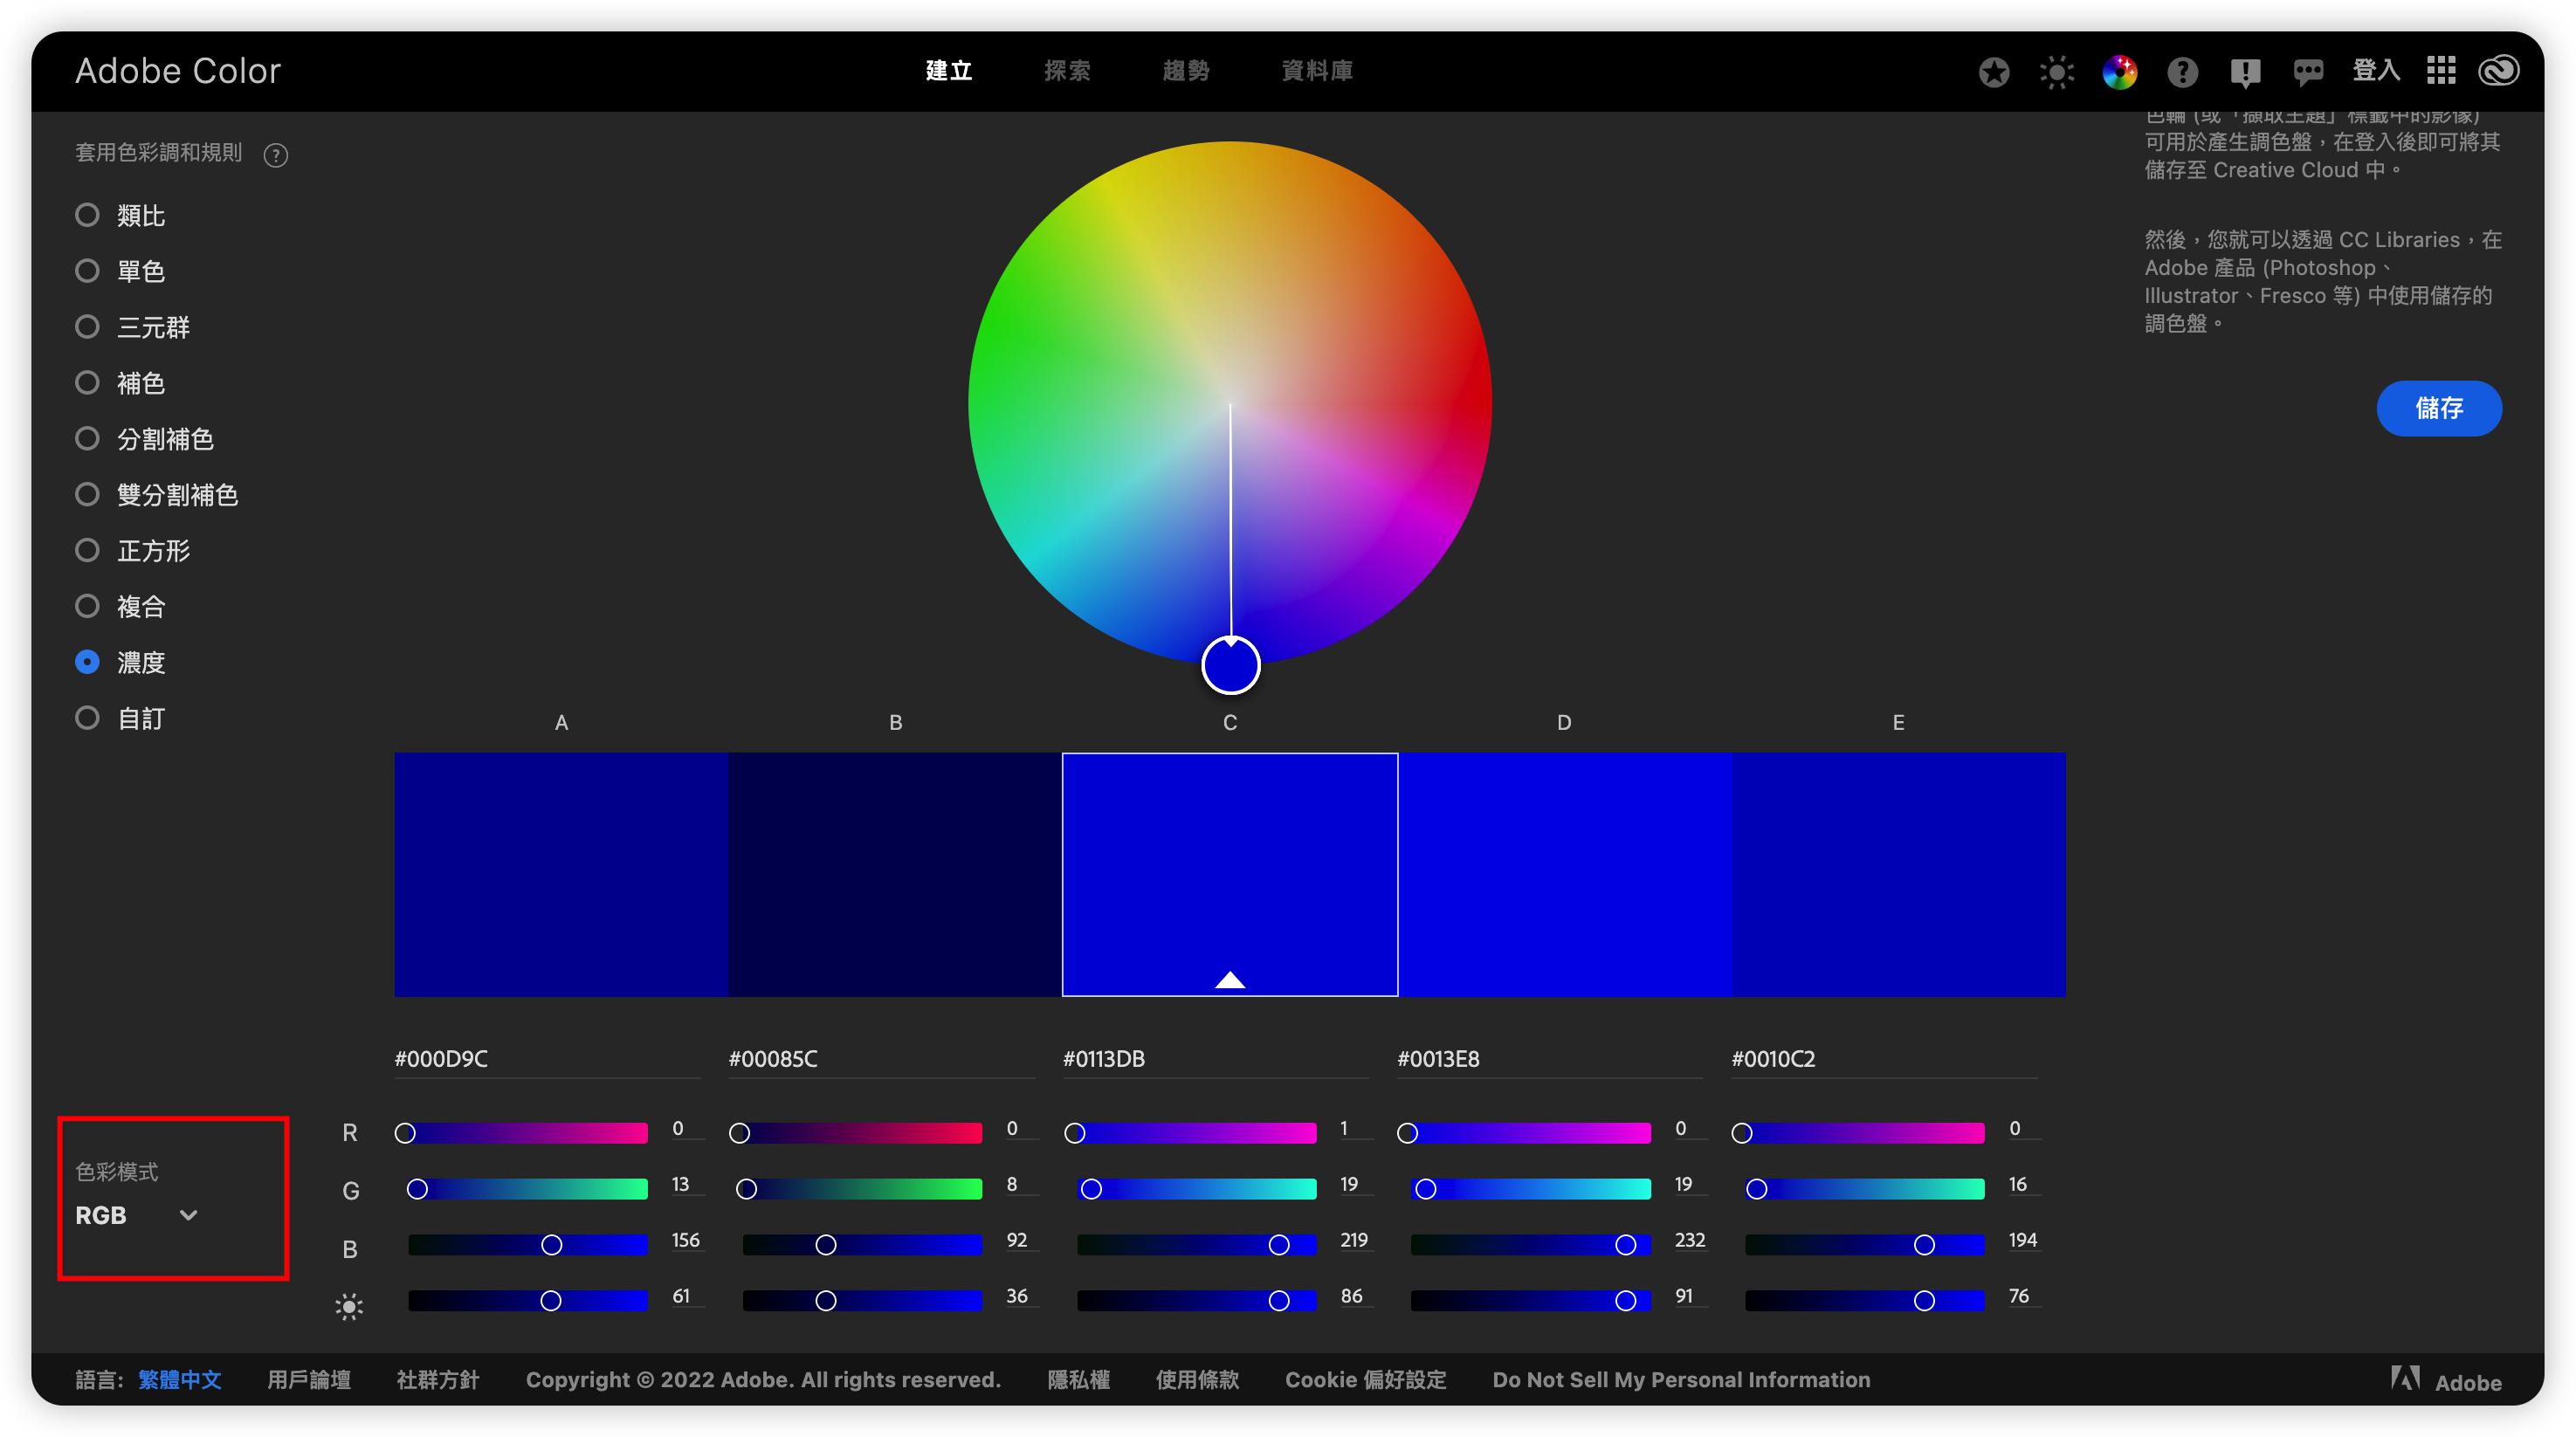Switch to the 探索 tab
Image resolution: width=2576 pixels, height=1437 pixels.
[x=1067, y=71]
